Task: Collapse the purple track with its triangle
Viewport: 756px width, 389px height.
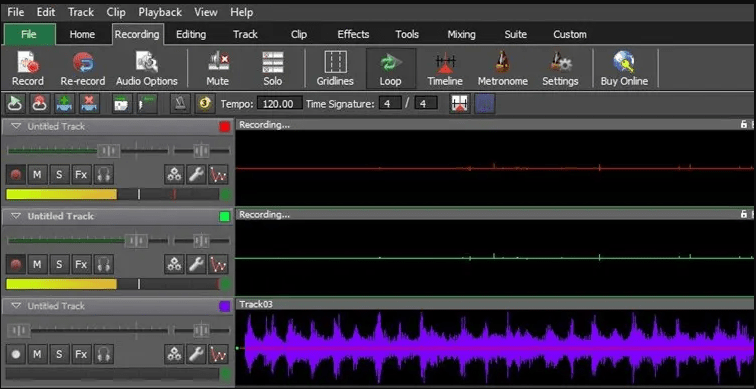Action: (16, 306)
